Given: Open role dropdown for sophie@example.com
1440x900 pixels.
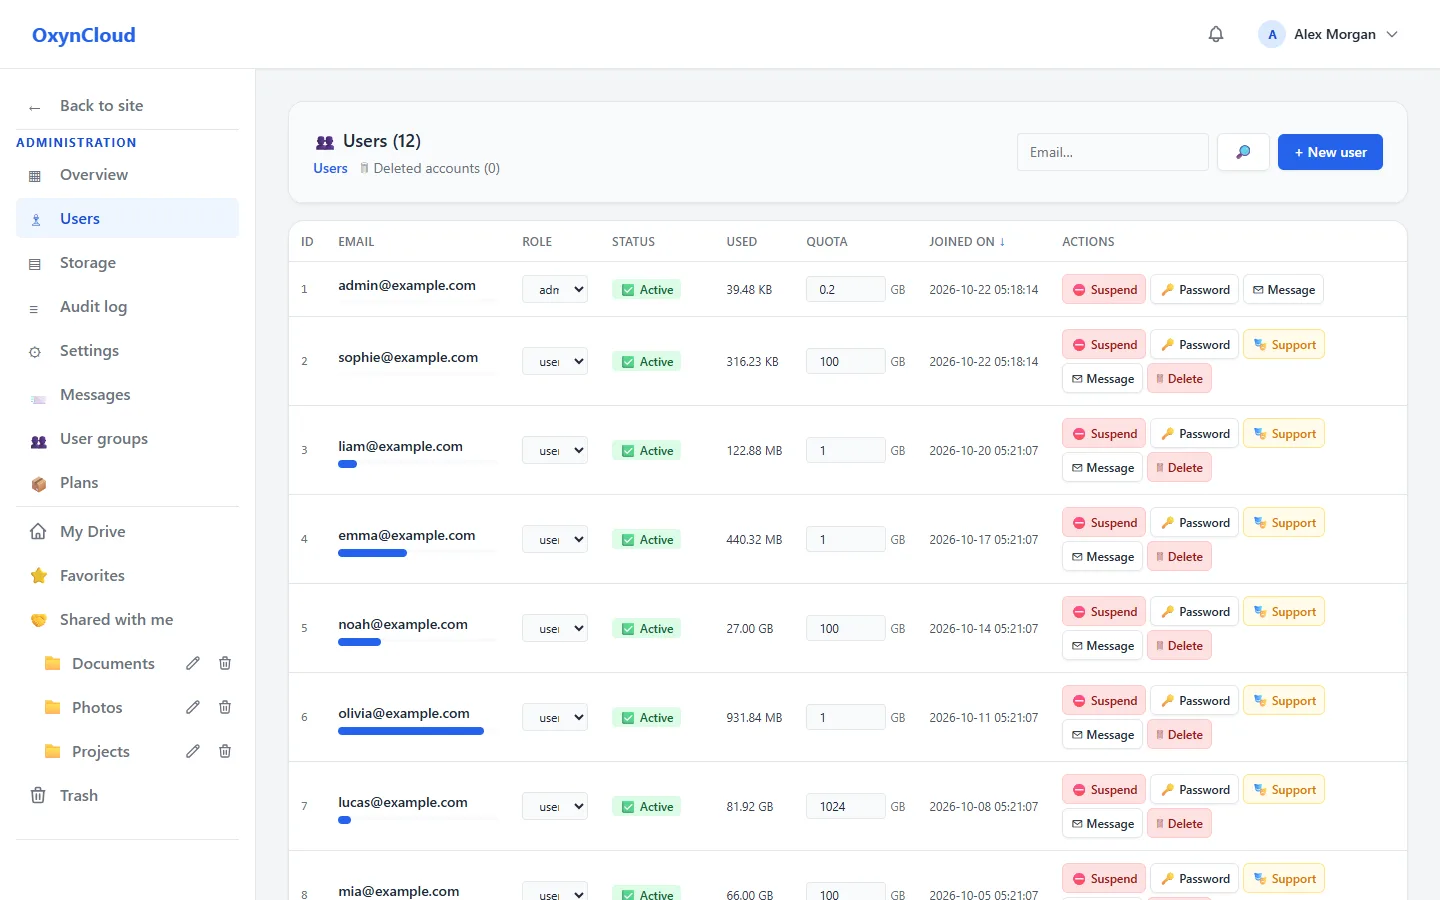Looking at the screenshot, I should (x=555, y=361).
